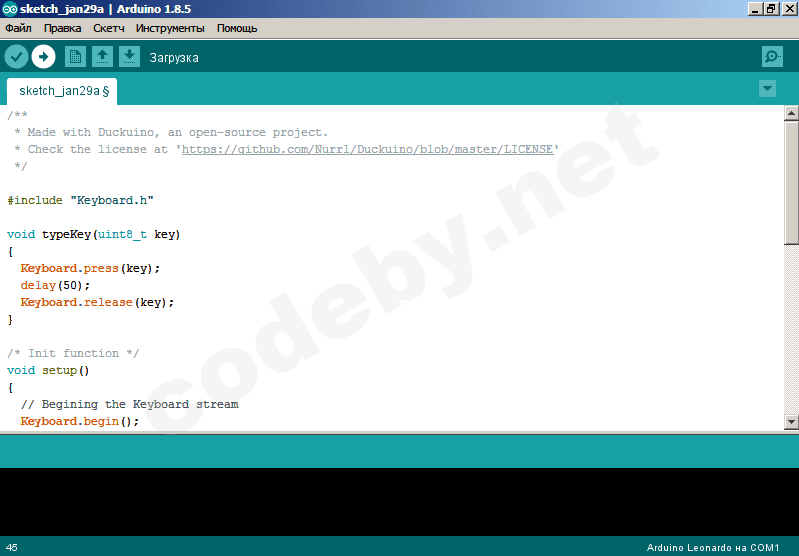
Task: Open the Инструменты menu
Action: [x=170, y=28]
